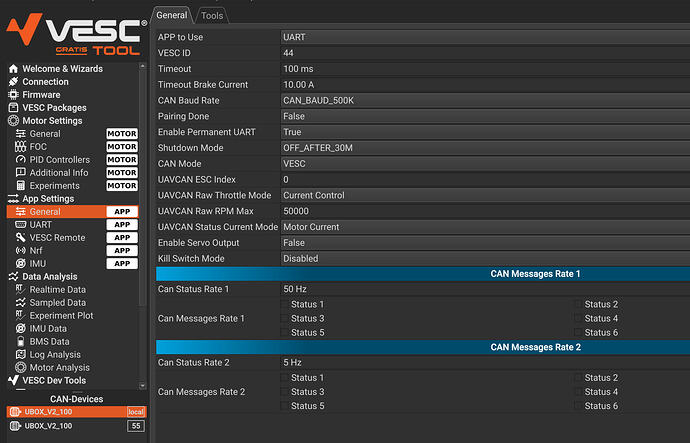This screenshot has width=690, height=443.
Task: Click the BMS Data battery icon
Action: tap(21, 341)
